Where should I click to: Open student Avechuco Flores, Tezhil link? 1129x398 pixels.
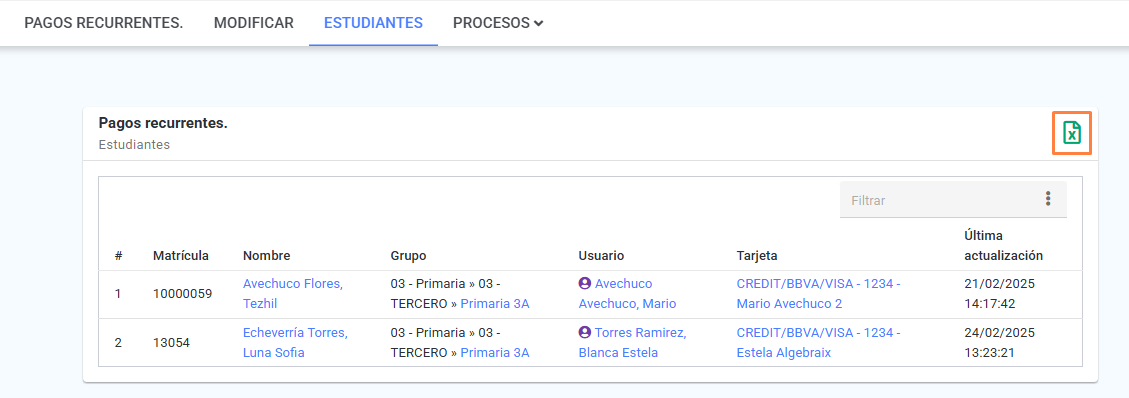[292, 294]
